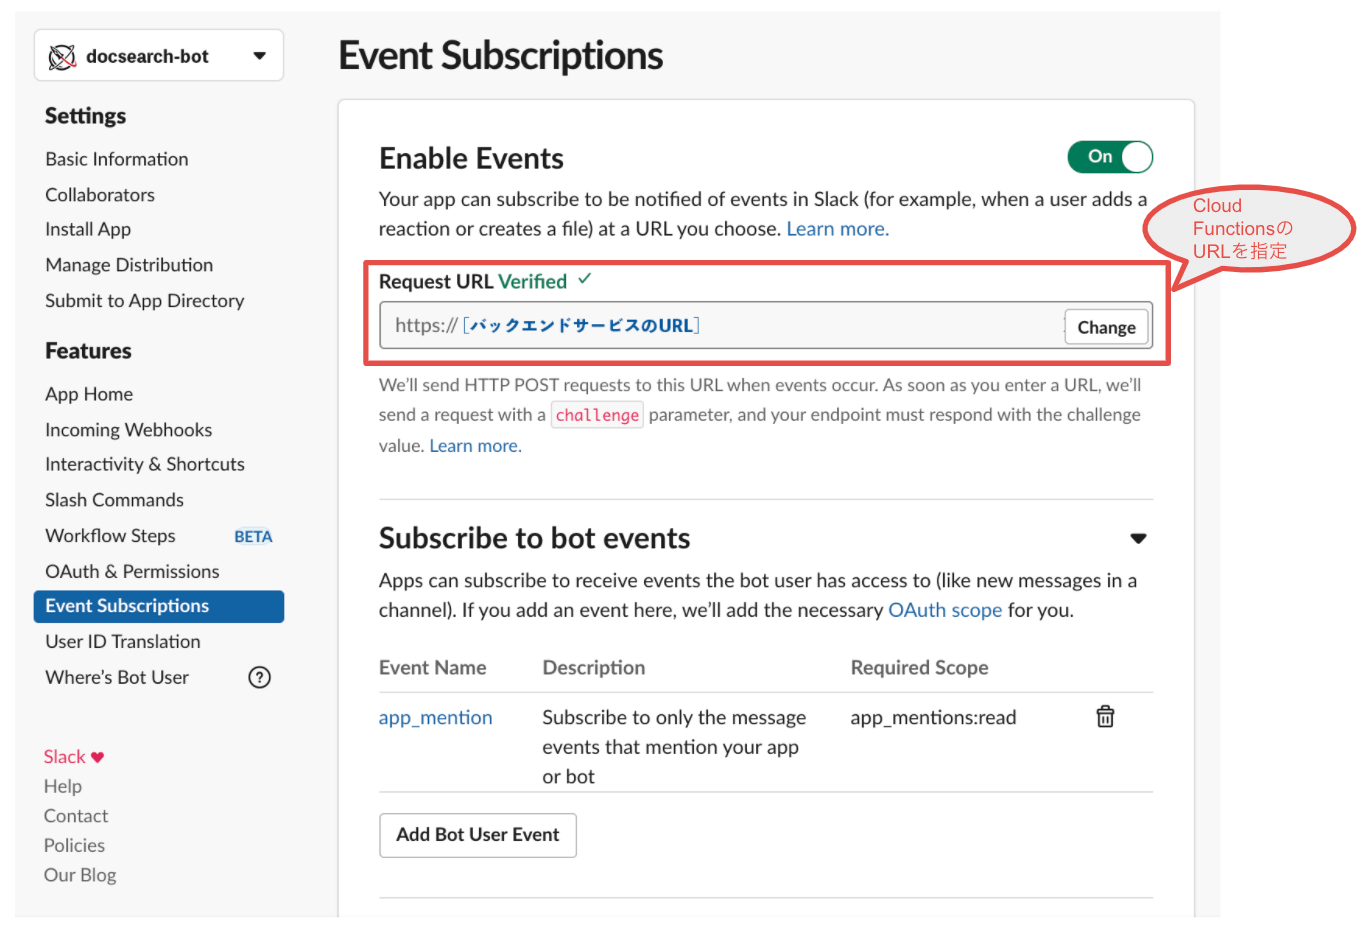
Task: Select Event Subscriptions in sidebar
Action: (x=159, y=606)
